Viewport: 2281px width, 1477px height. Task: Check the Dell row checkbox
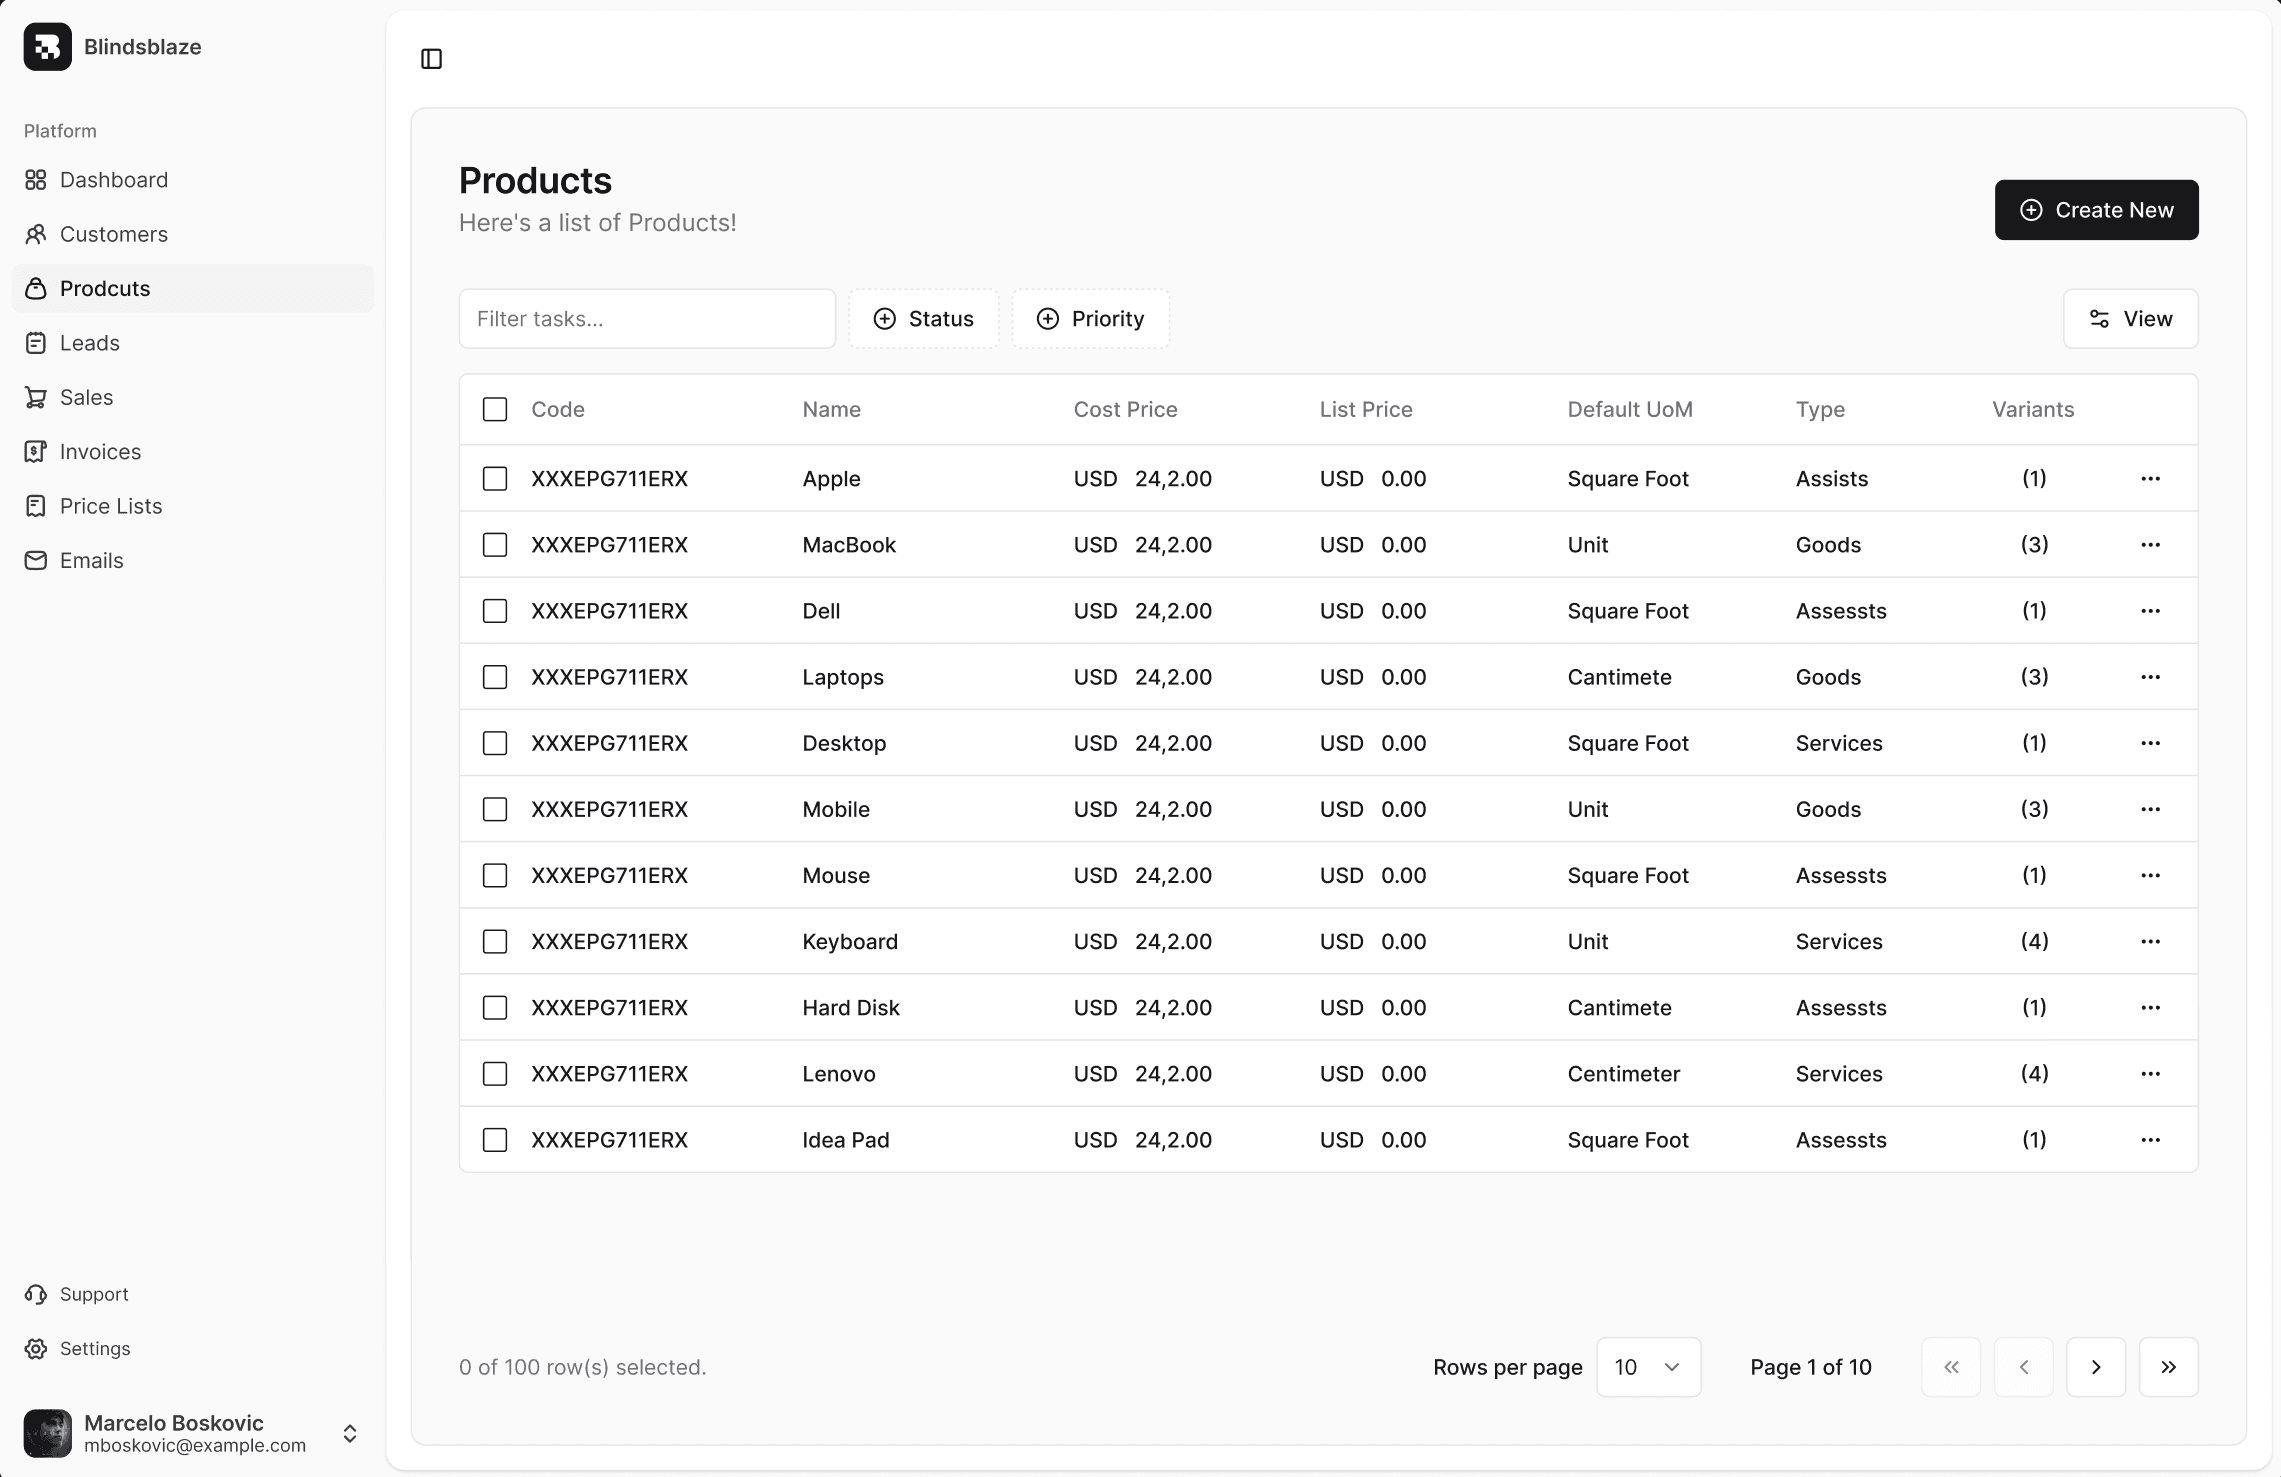tap(495, 611)
